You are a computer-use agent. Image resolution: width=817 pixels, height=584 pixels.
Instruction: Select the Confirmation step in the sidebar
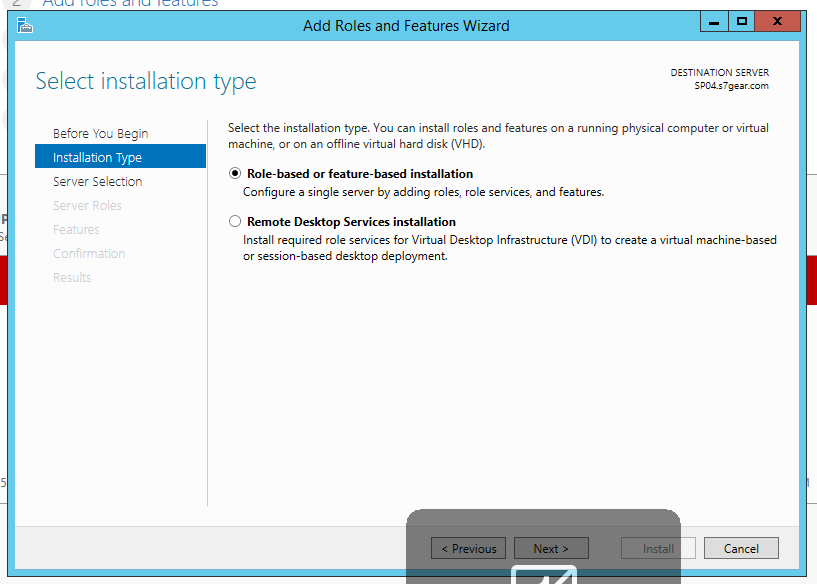pos(89,254)
